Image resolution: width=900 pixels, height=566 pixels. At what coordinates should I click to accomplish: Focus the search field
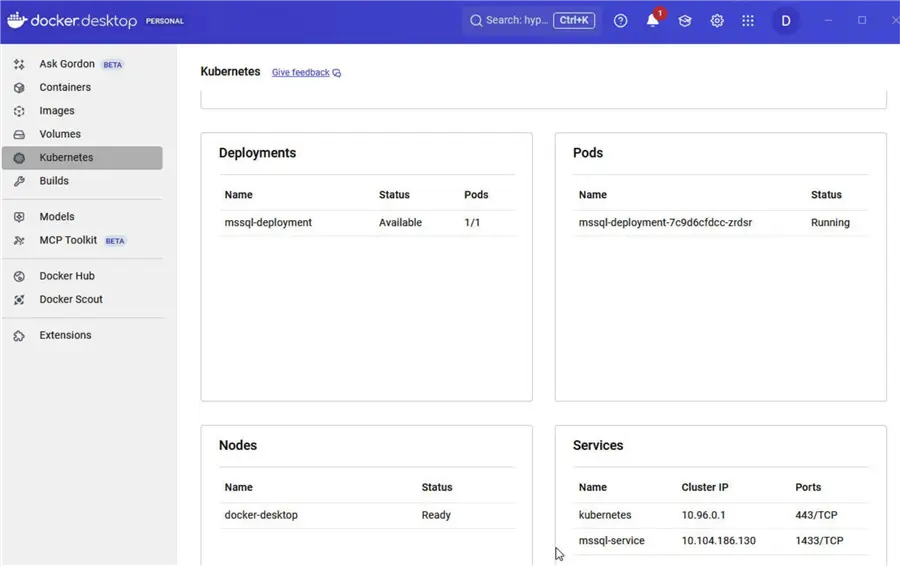click(532, 20)
